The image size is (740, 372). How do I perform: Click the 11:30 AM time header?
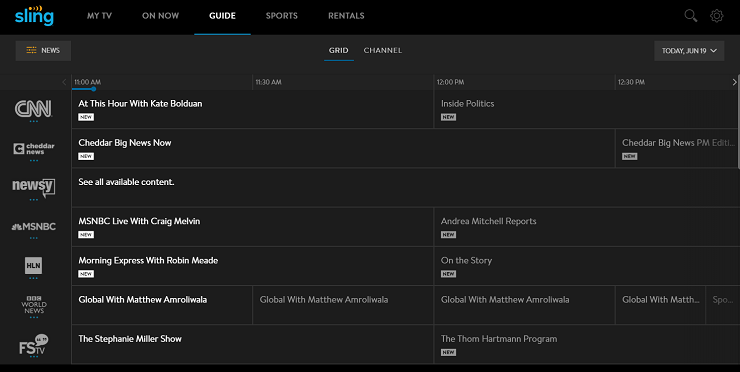269,82
